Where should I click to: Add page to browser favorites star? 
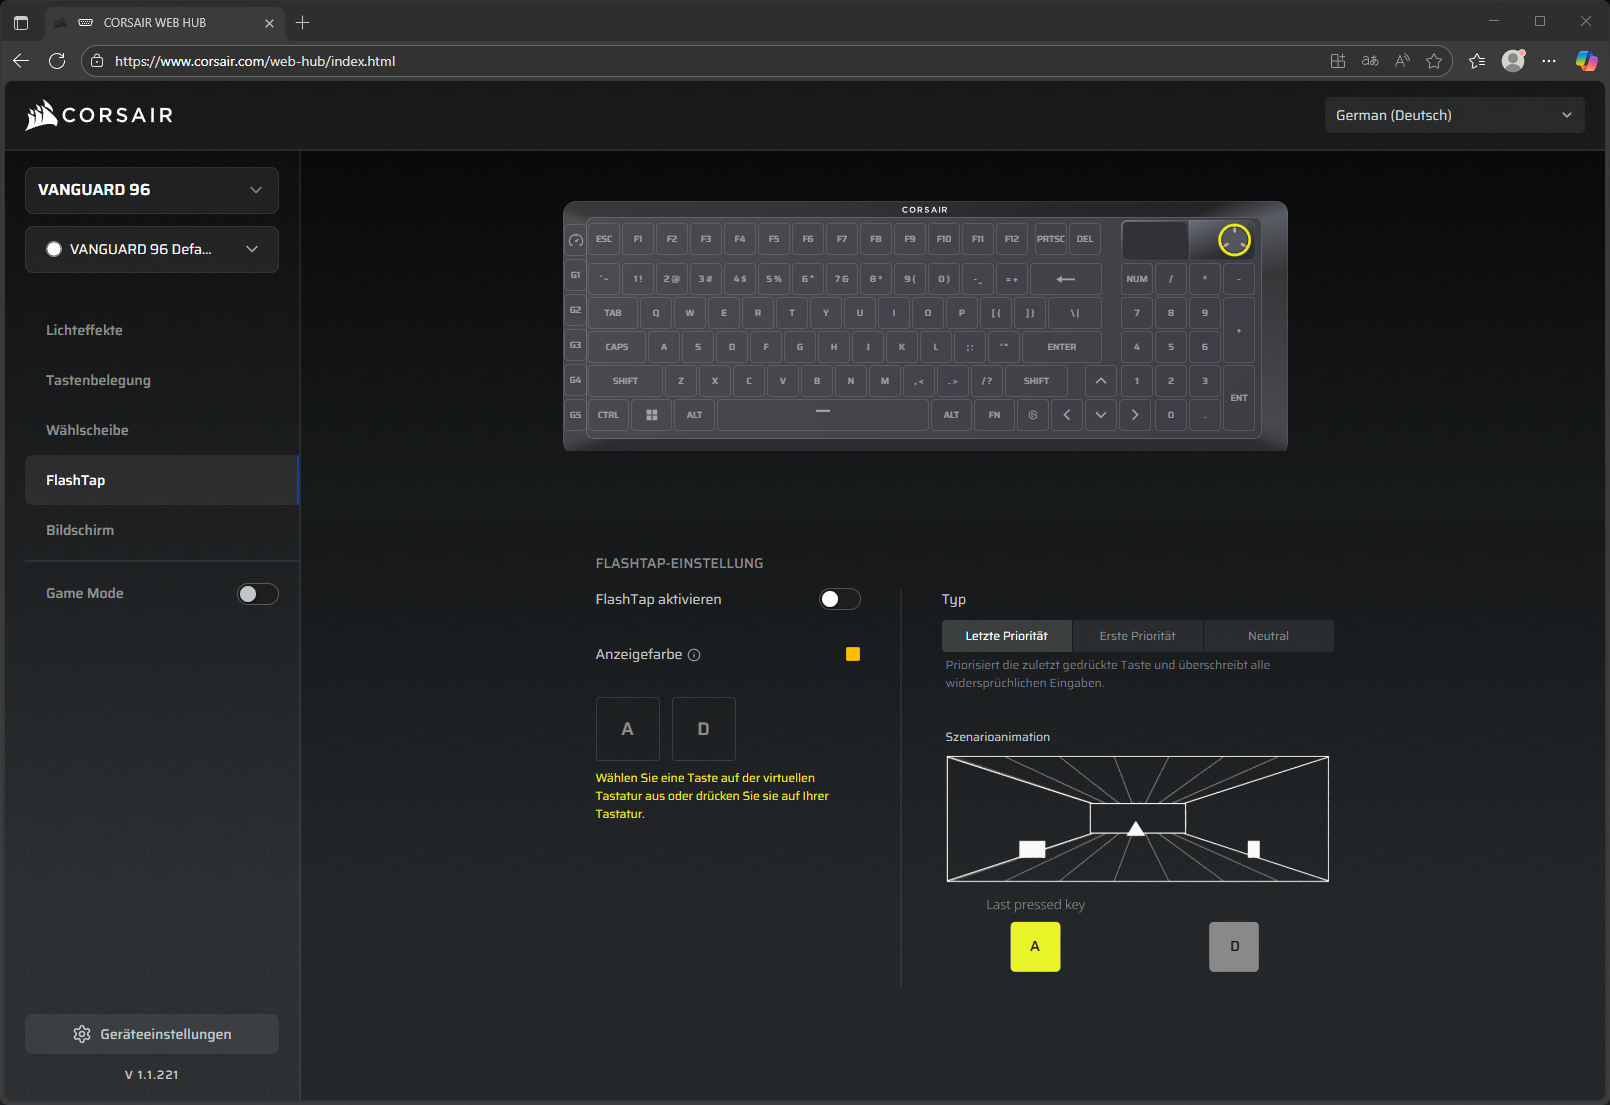point(1434,61)
